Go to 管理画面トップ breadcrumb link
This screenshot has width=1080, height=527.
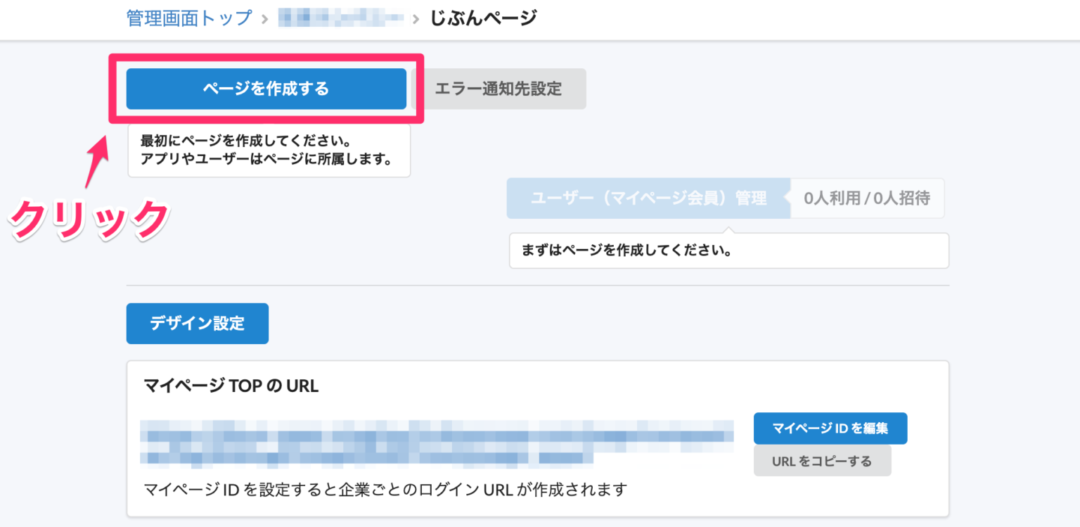(x=189, y=18)
